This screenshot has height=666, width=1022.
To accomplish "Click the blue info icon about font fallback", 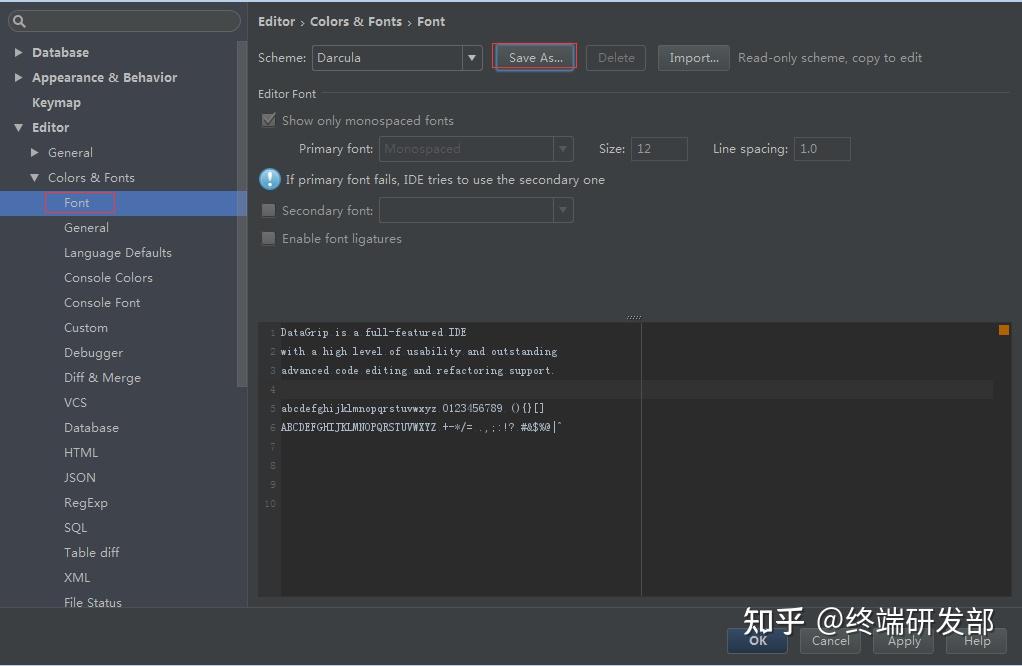I will tap(268, 180).
